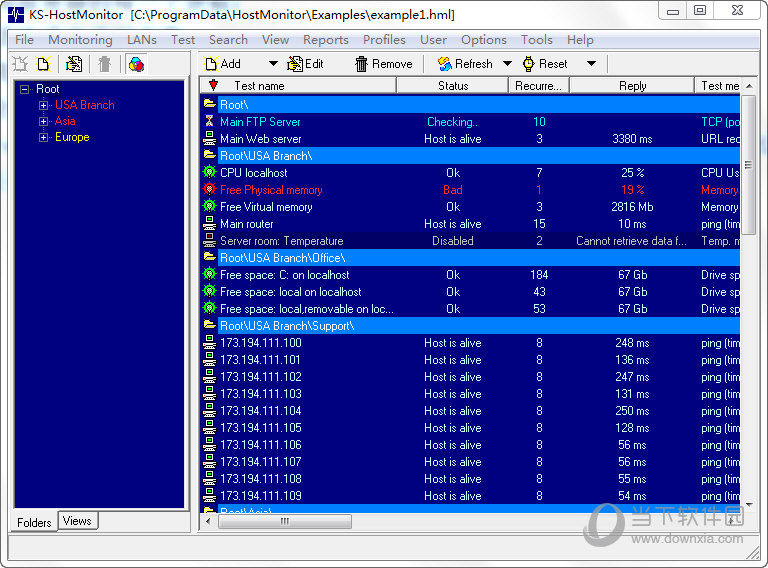
Task: Open the Monitoring menu
Action: coord(80,40)
